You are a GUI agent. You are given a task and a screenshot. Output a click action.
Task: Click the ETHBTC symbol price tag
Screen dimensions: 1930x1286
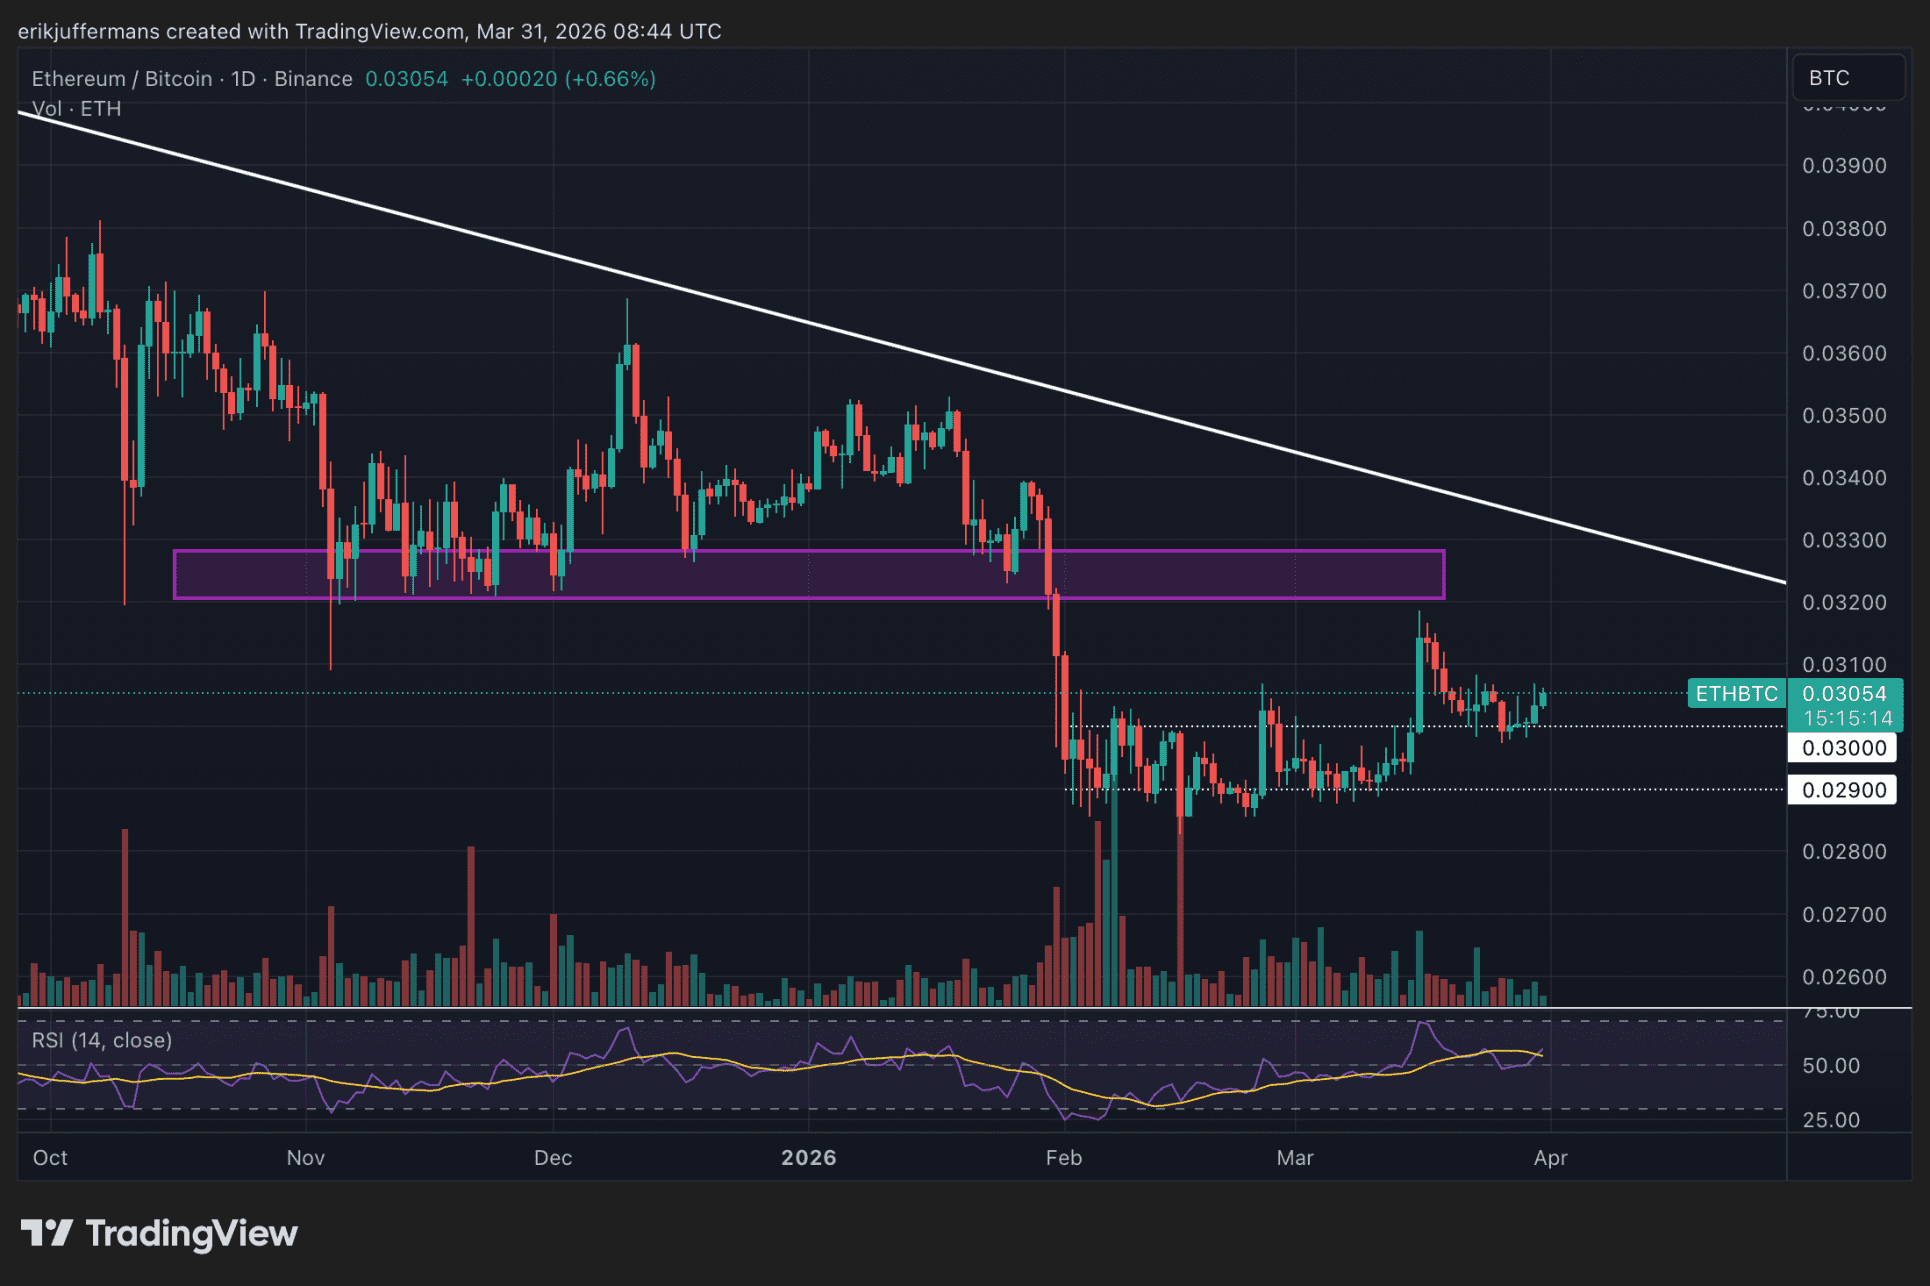(1735, 693)
